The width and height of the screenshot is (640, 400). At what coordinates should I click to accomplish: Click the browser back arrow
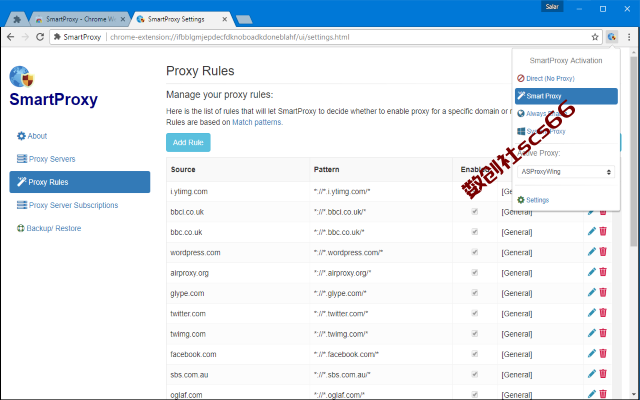[x=11, y=37]
